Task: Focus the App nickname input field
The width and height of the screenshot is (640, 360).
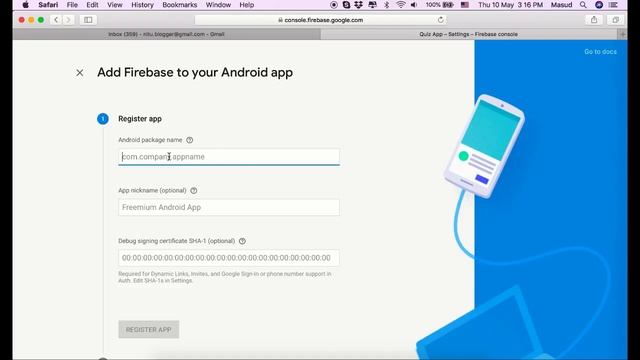Action: coord(229,207)
